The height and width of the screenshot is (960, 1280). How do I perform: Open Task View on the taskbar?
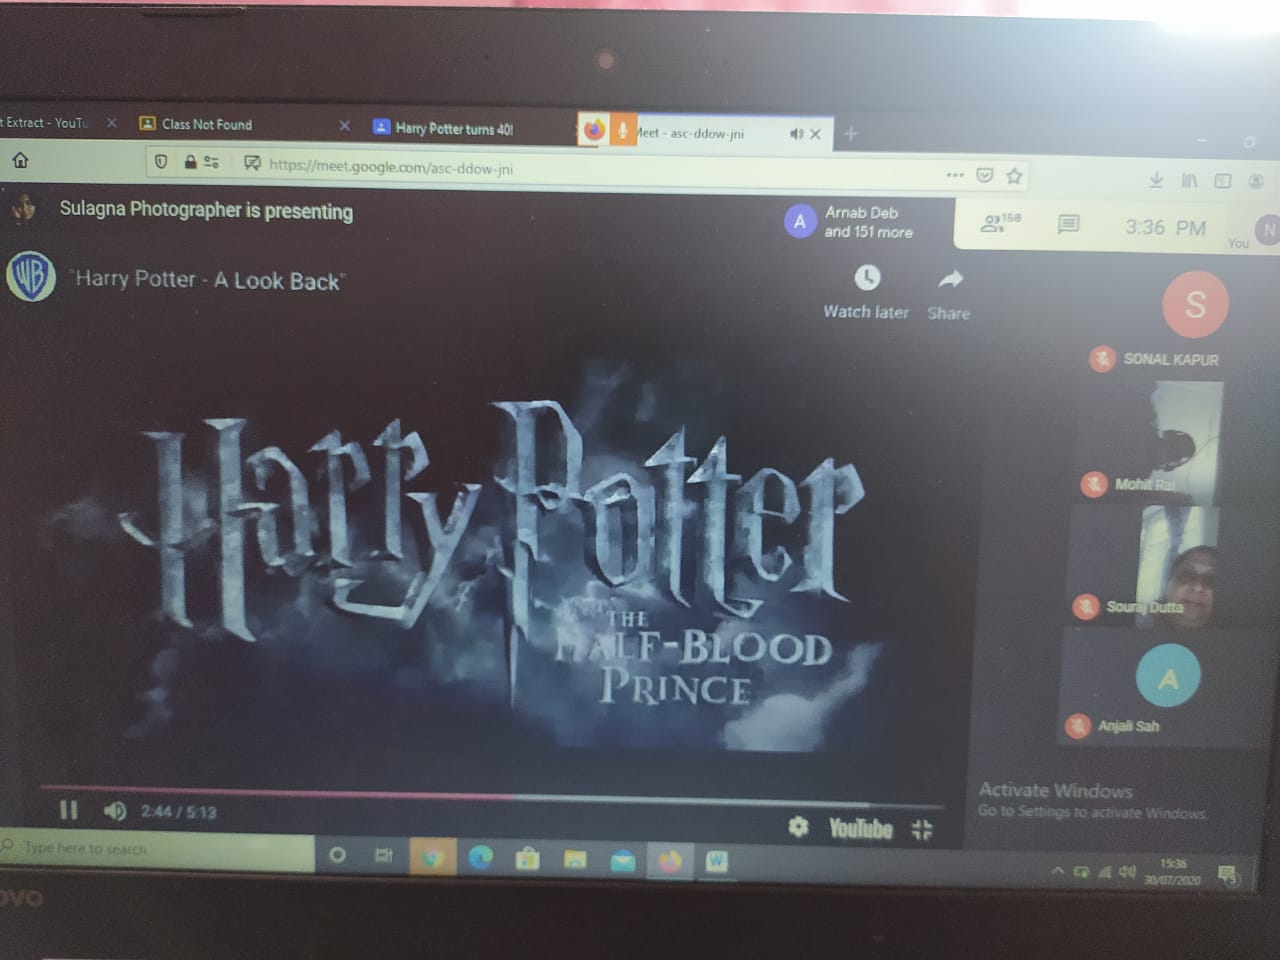(384, 855)
